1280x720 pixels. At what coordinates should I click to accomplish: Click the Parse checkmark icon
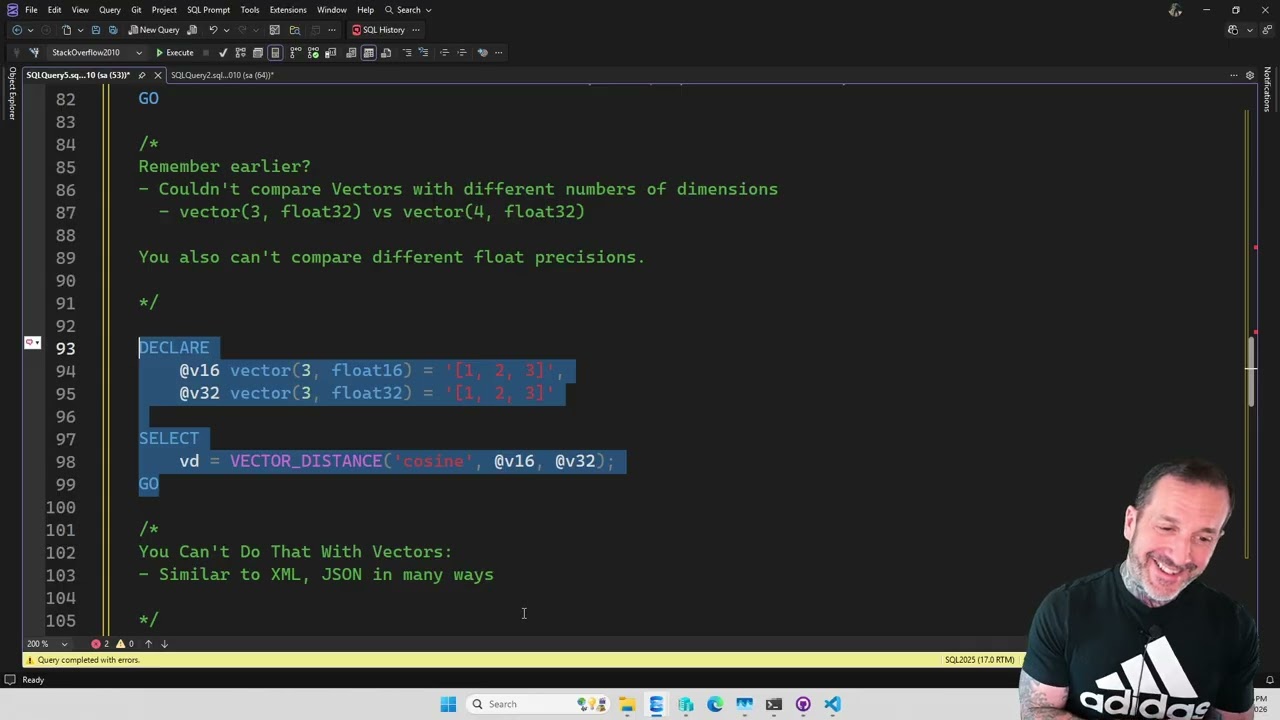(223, 52)
